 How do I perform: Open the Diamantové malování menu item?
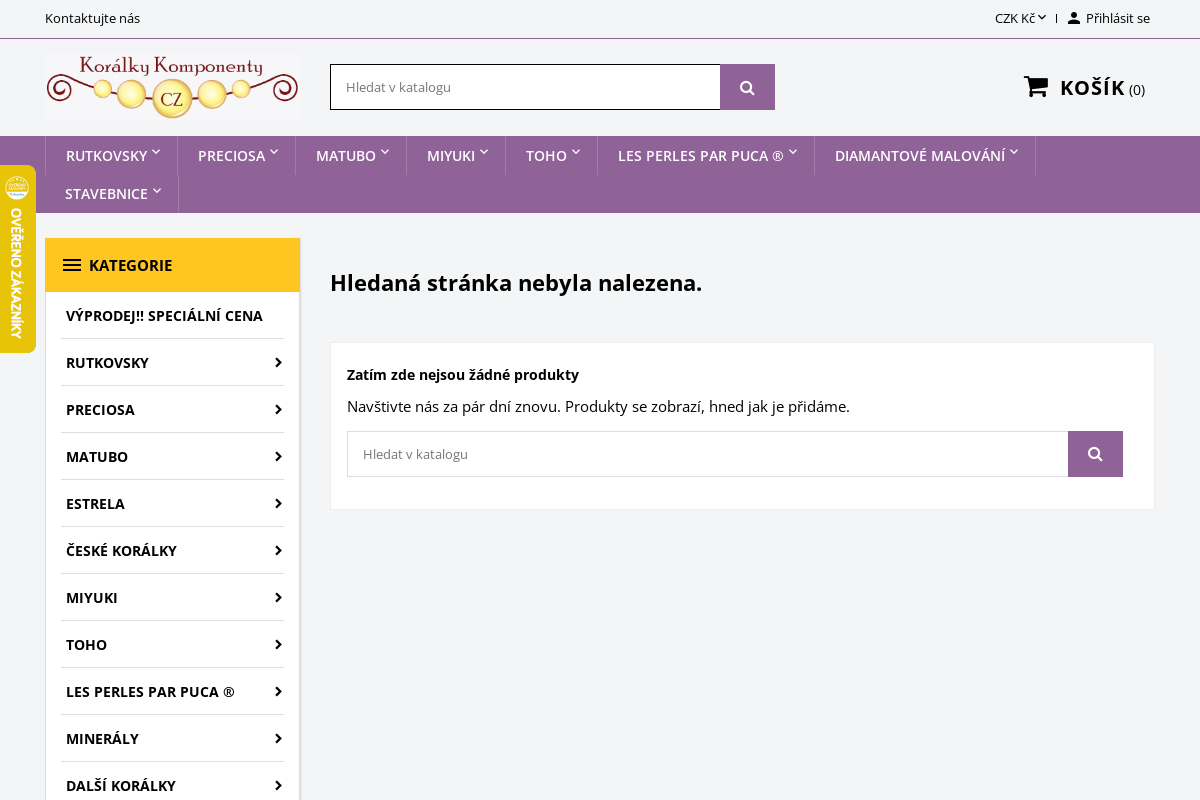point(920,156)
